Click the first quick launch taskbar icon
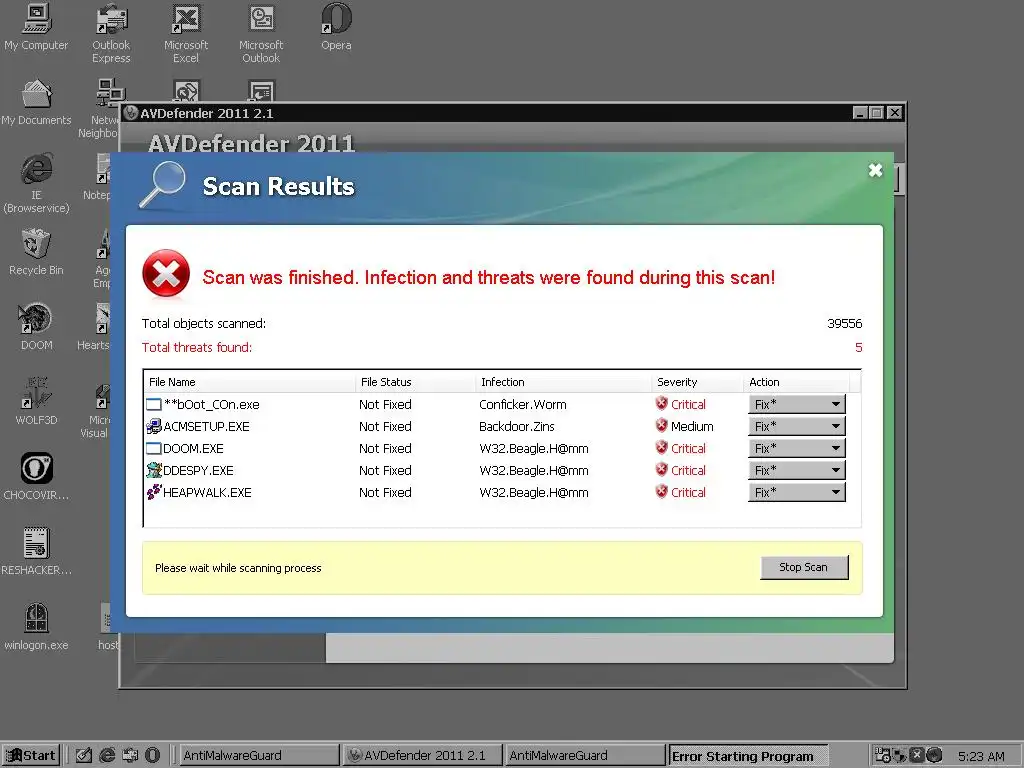This screenshot has width=1024, height=768. click(84, 755)
